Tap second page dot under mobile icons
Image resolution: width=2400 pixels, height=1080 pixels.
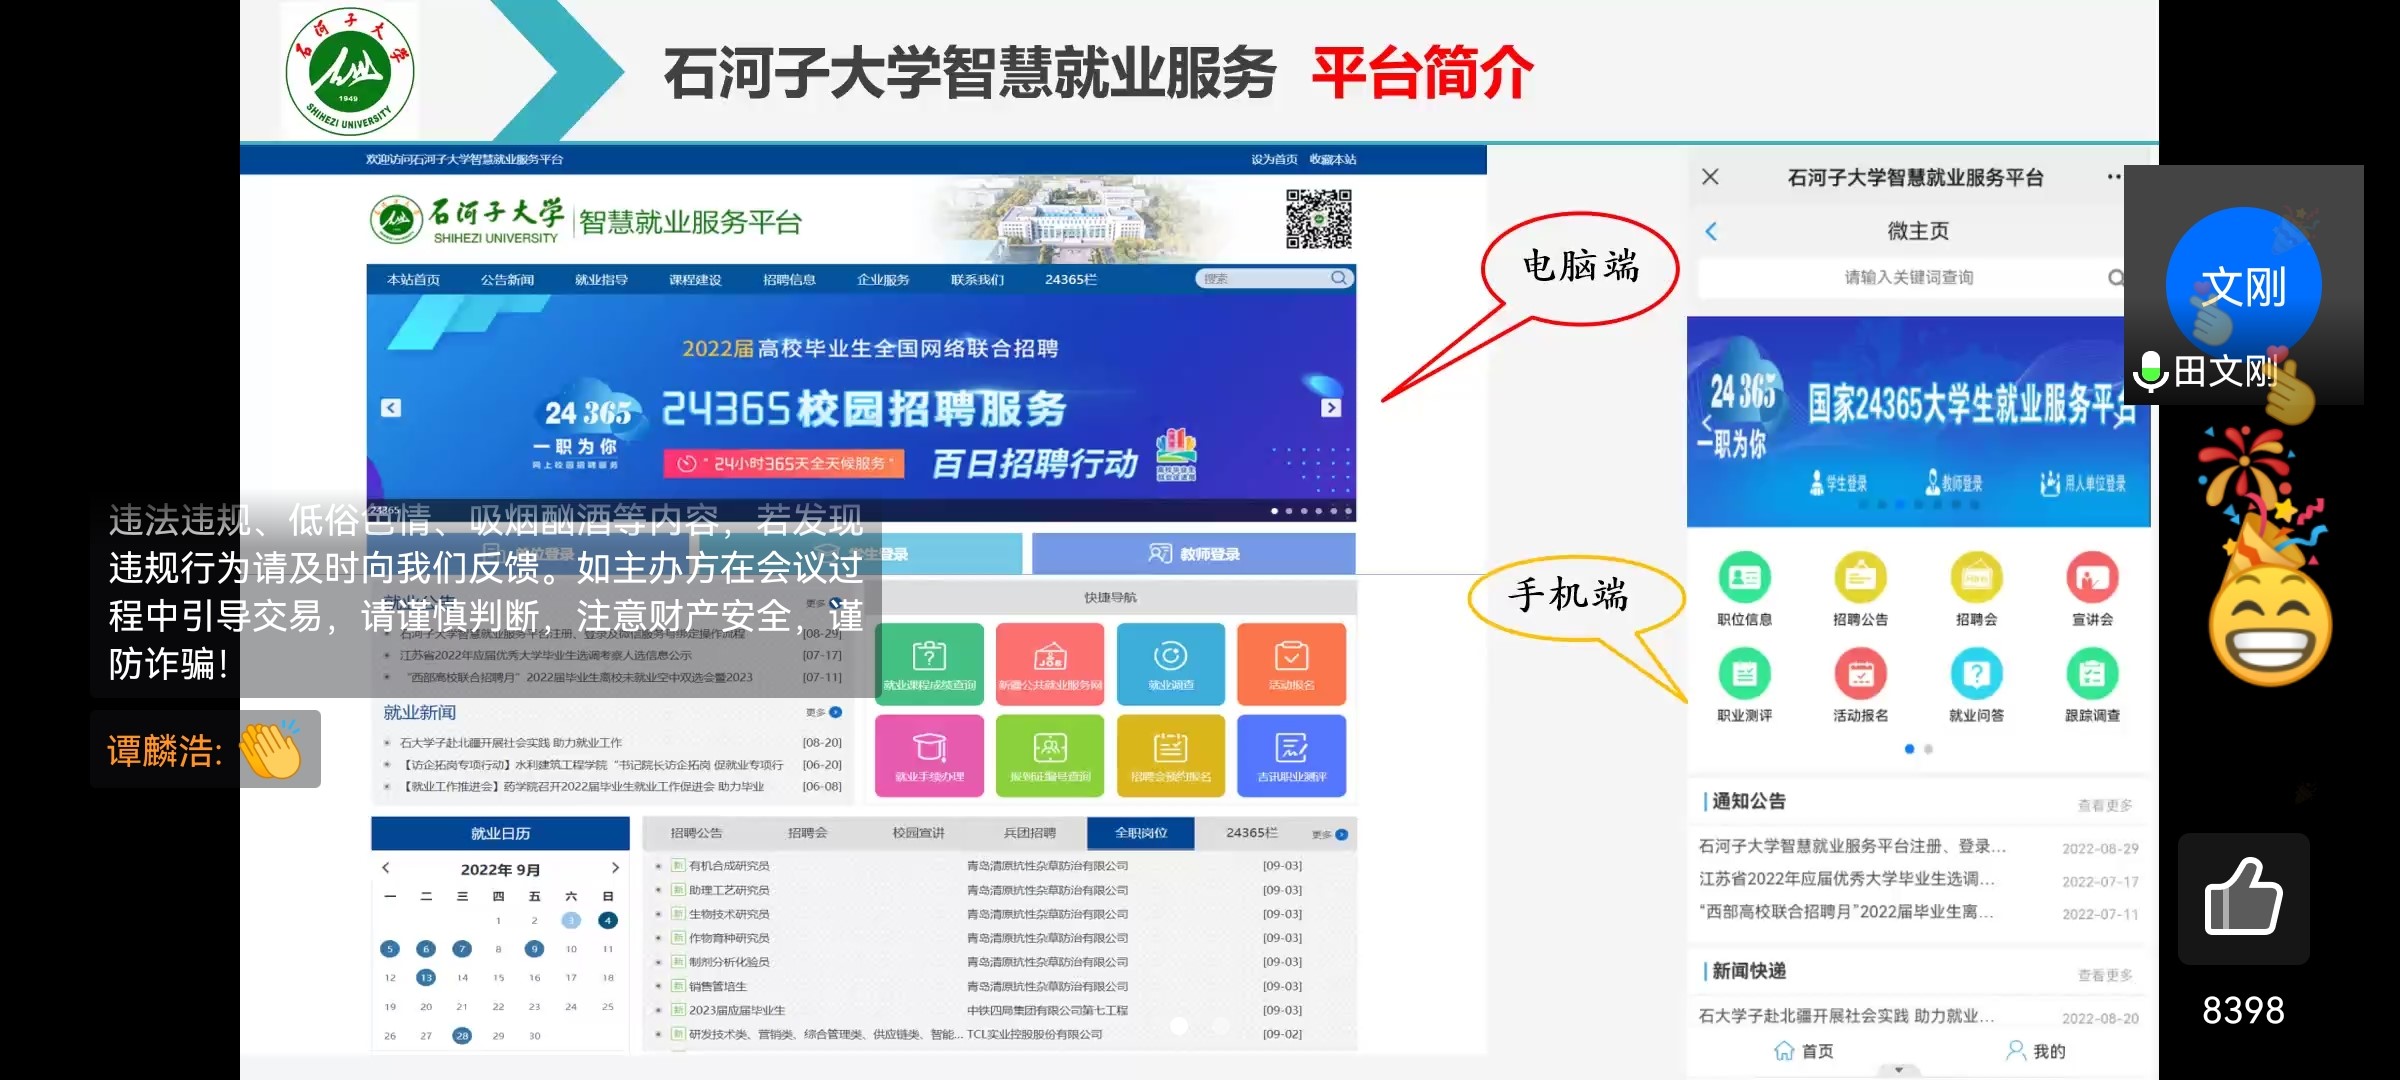(x=1928, y=749)
